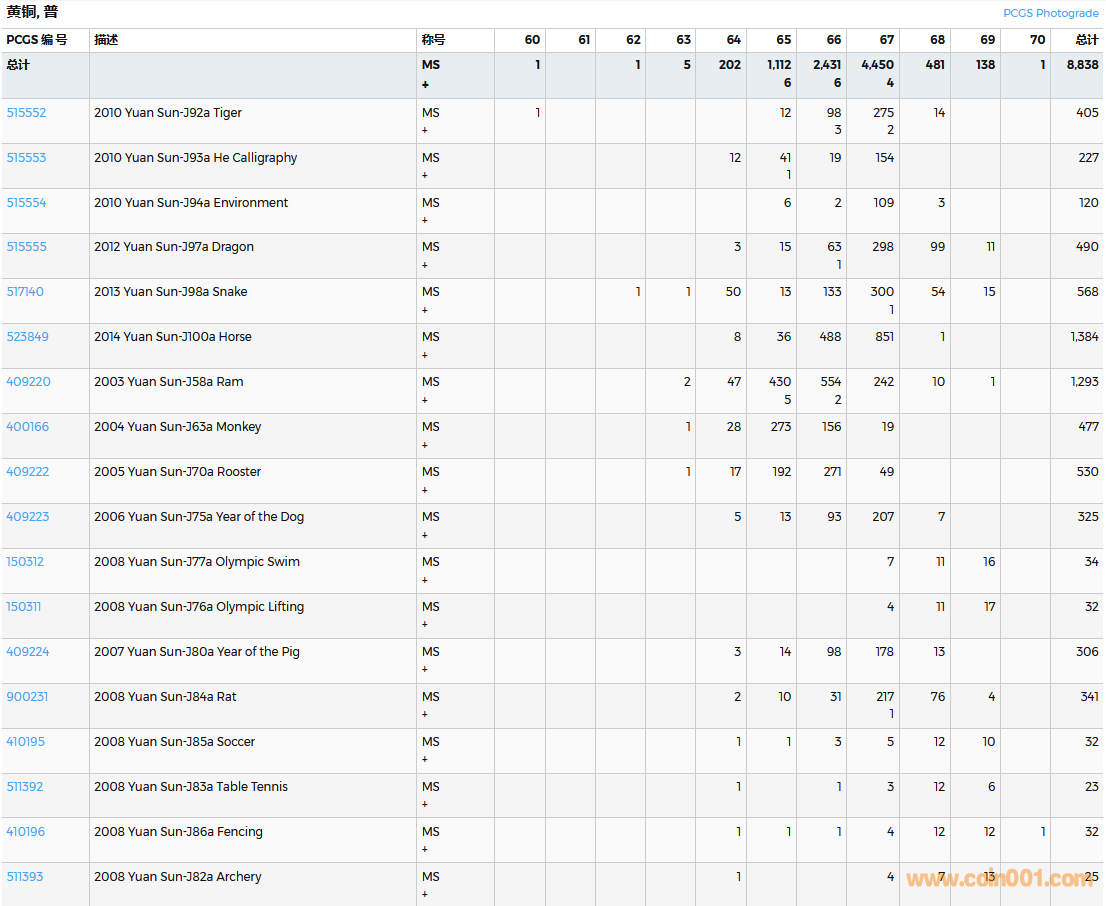This screenshot has height=906, width=1106.
Task: Click the grade 67 column header
Action: (886, 40)
